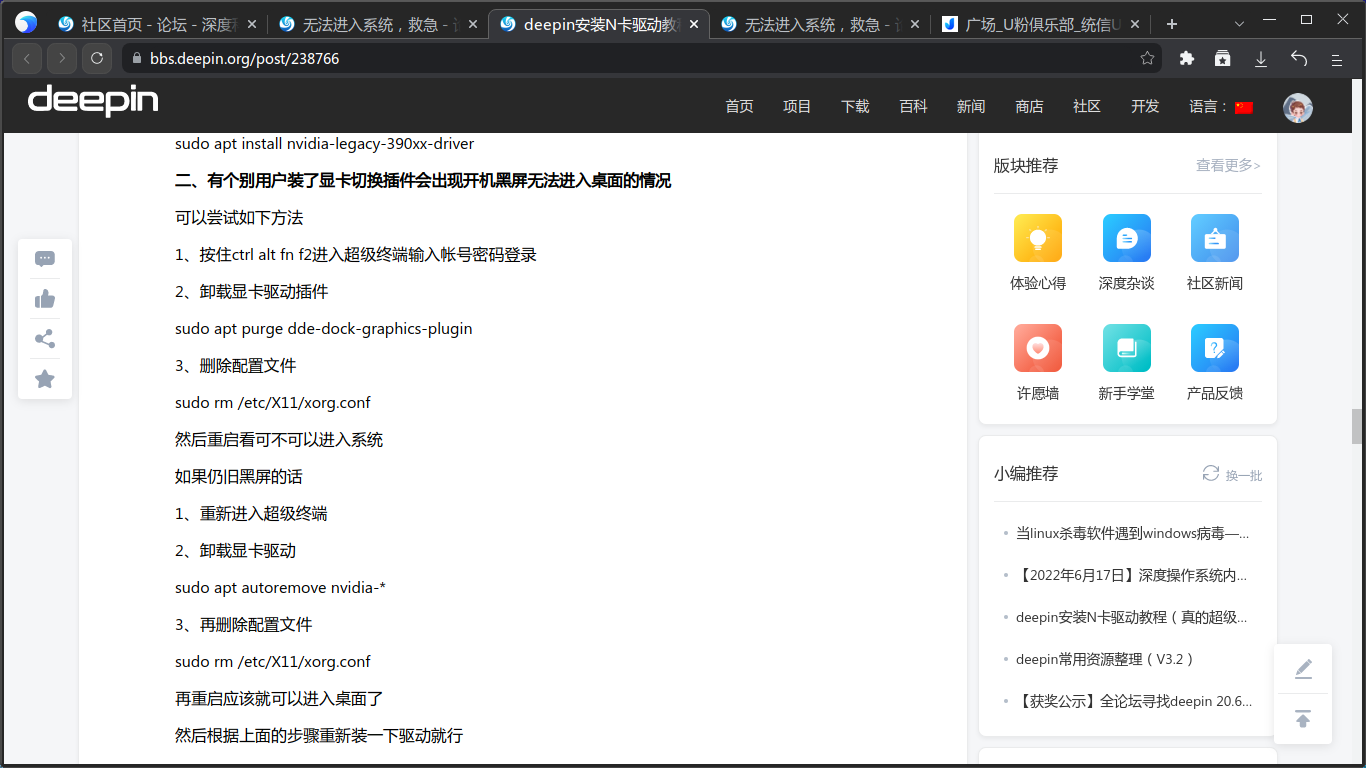The width and height of the screenshot is (1366, 768).
Task: Open the 【获奖公示】全论坛寻找deepin 20.6 link
Action: [1134, 701]
